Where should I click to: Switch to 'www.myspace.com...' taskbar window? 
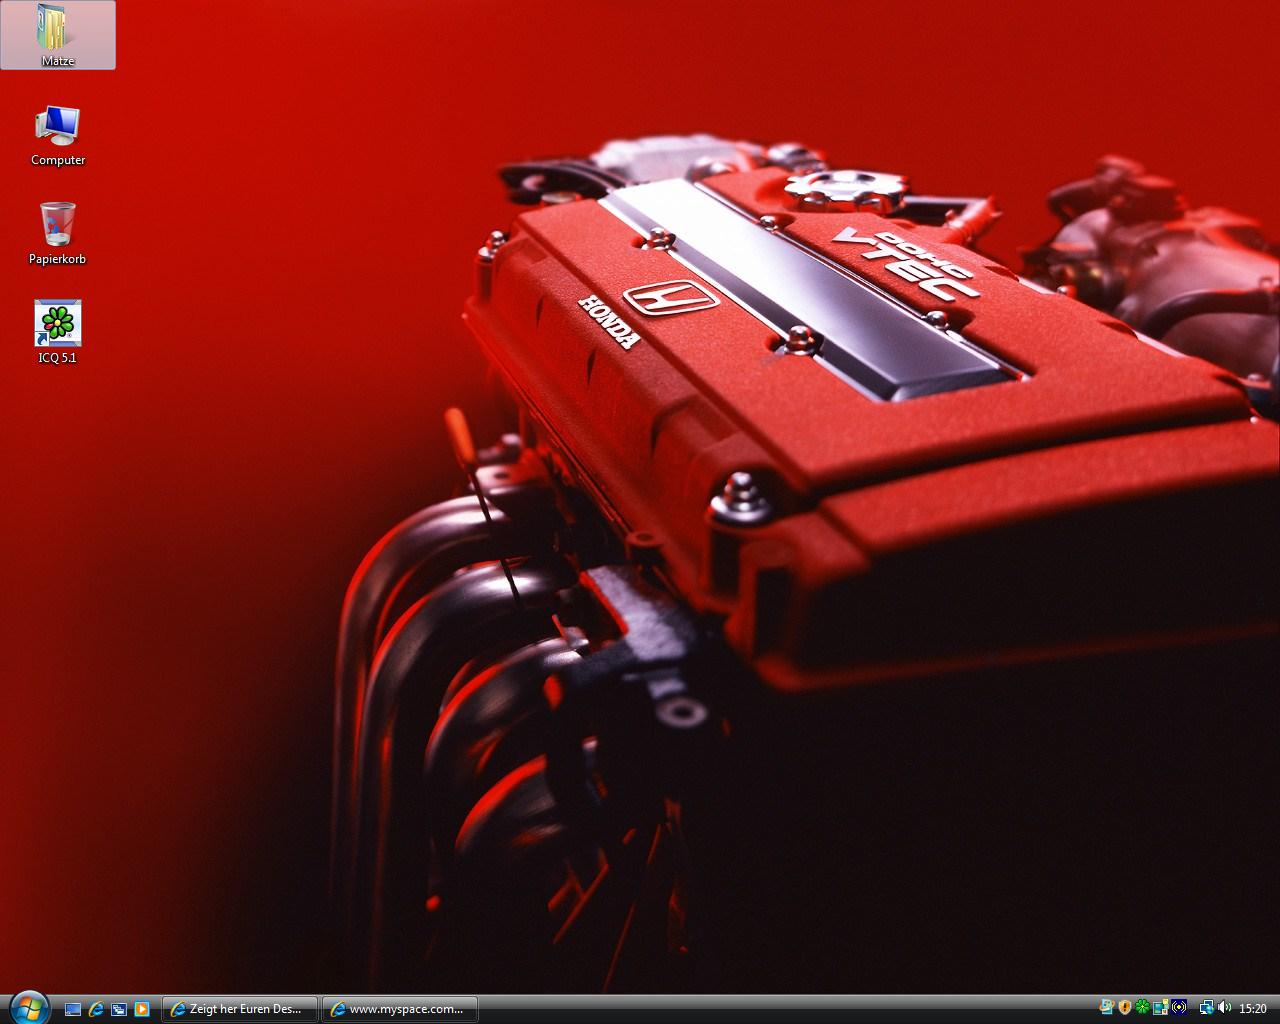[x=400, y=1009]
